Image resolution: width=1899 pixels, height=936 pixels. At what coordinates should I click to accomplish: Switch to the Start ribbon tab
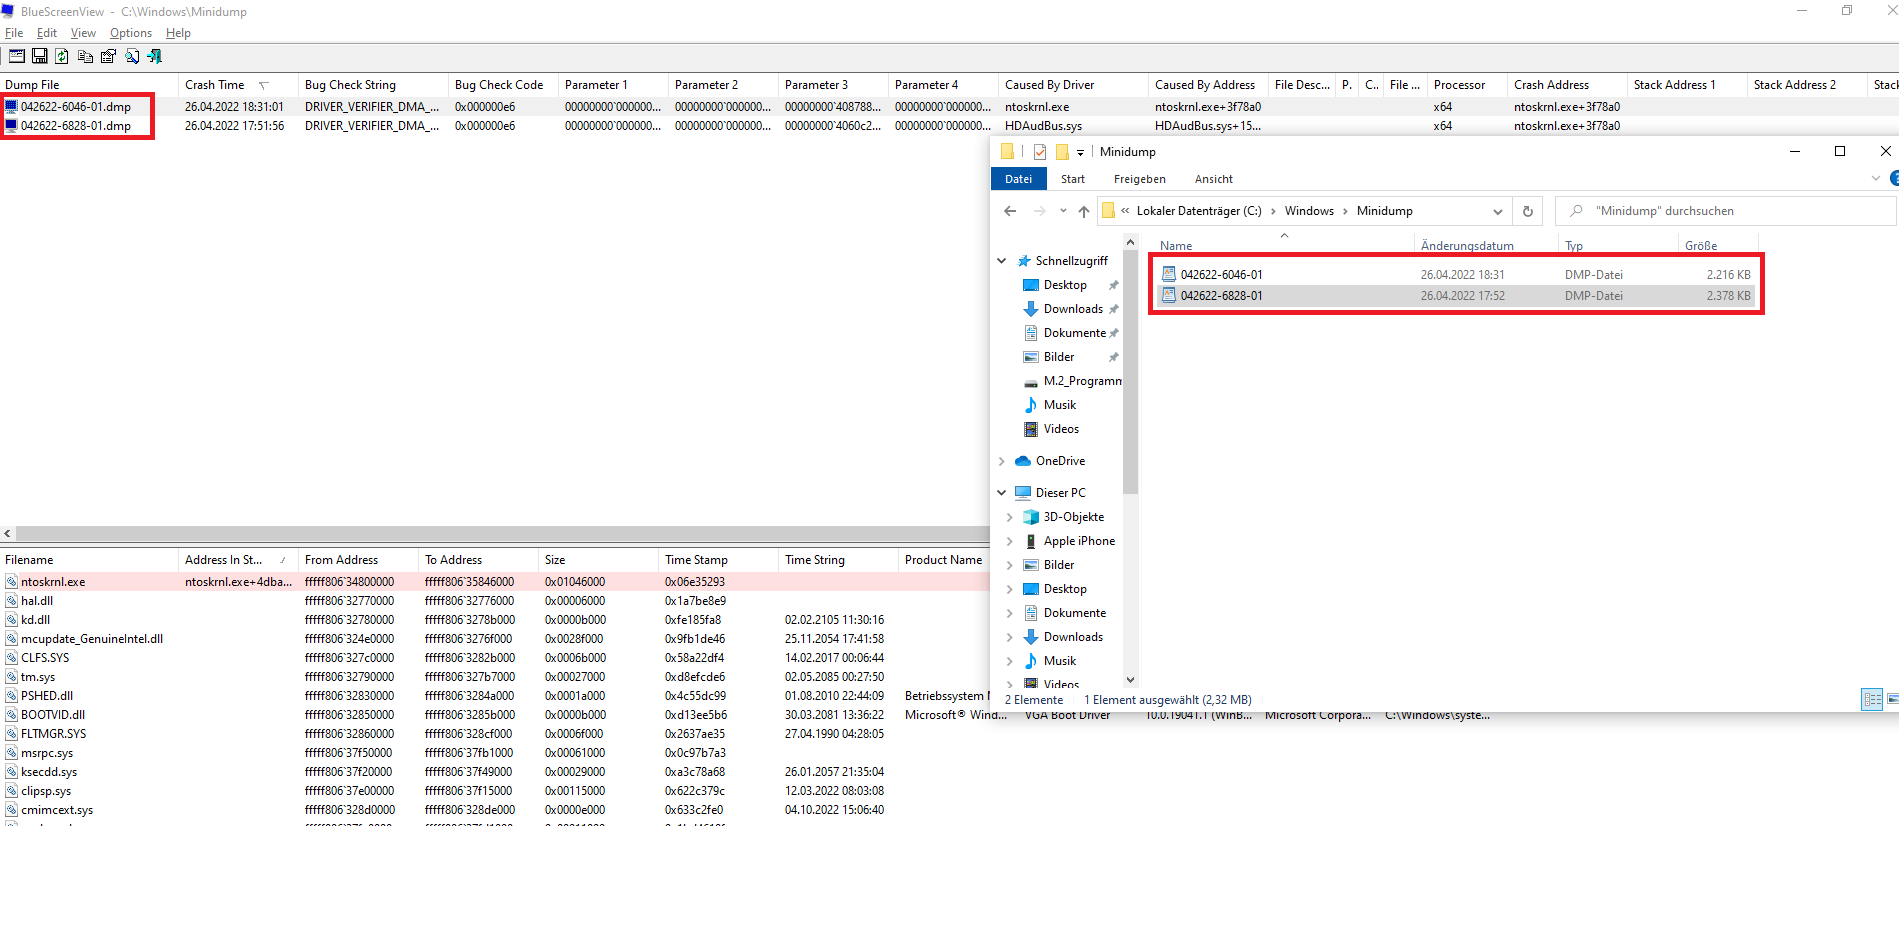pos(1073,179)
